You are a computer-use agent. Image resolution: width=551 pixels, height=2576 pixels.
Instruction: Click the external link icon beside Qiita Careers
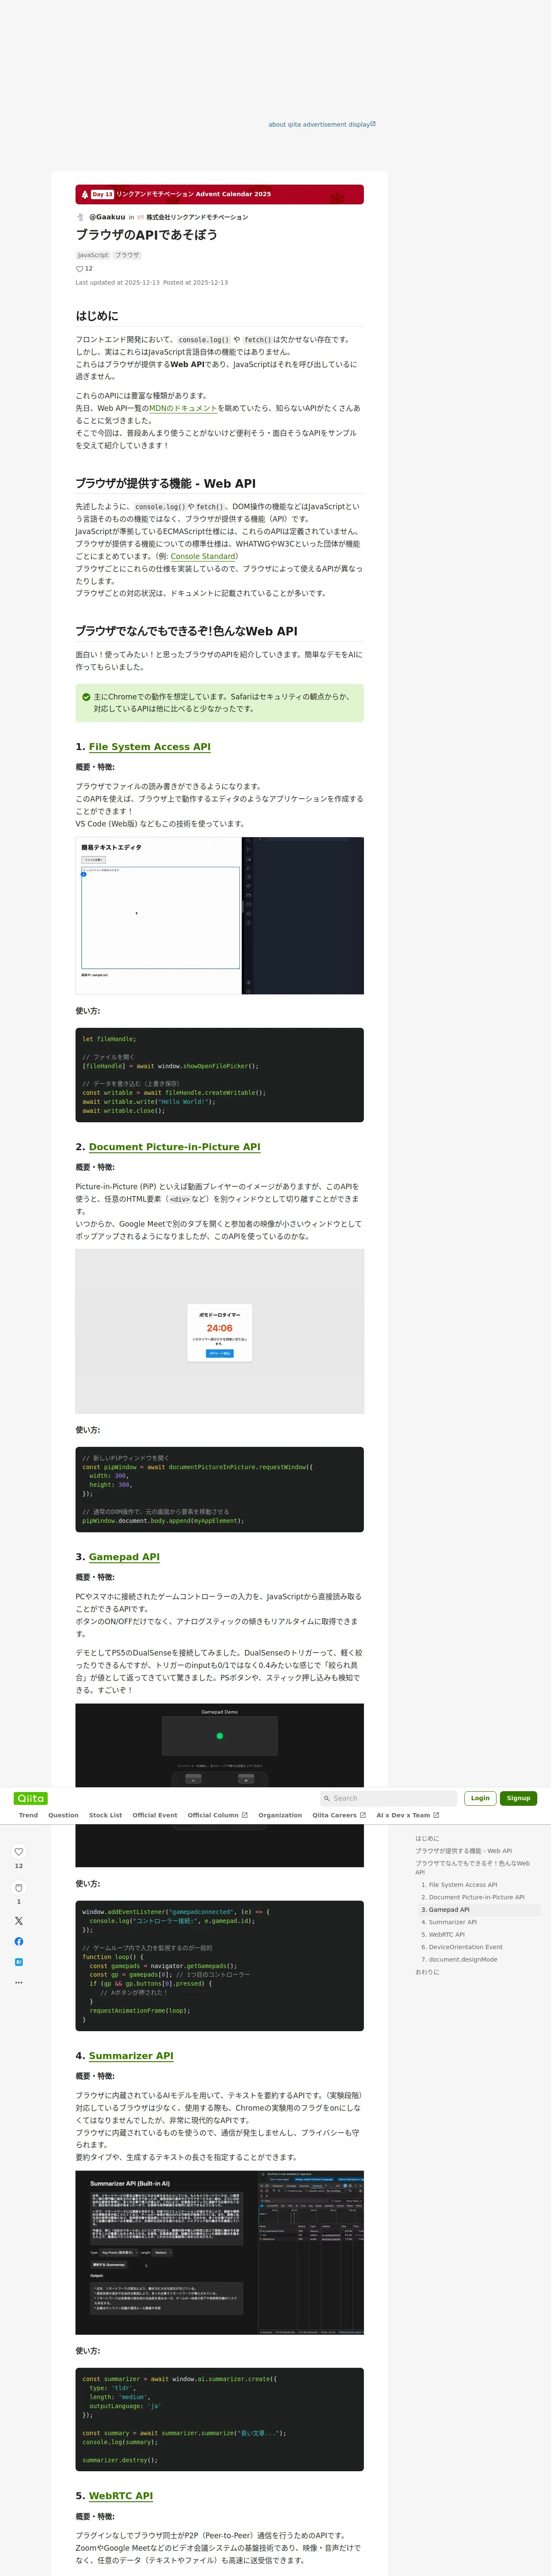tap(363, 1815)
